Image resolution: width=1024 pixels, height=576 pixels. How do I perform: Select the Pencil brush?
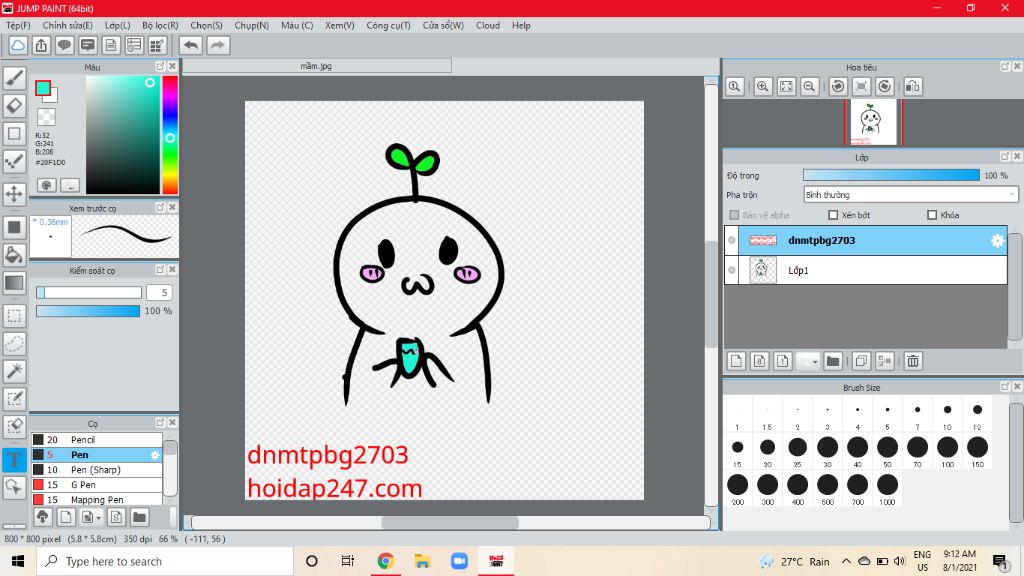click(x=97, y=440)
